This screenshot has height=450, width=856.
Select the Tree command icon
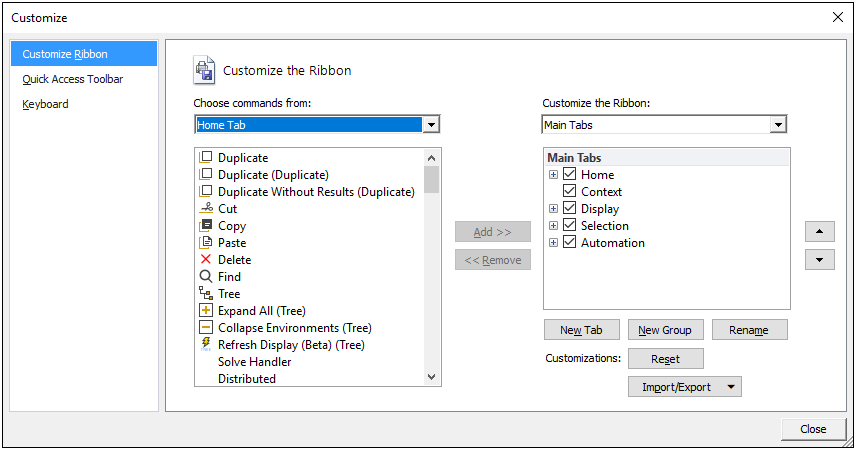[206, 294]
